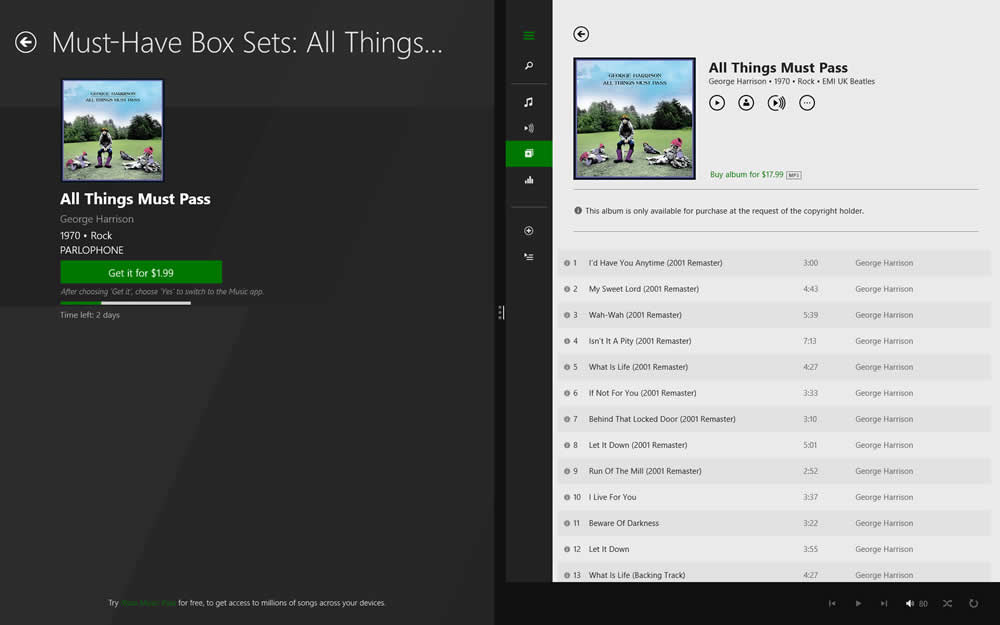The width and height of the screenshot is (1000, 625).
Task: Click Buy album for $17.99 link
Action: (x=747, y=175)
